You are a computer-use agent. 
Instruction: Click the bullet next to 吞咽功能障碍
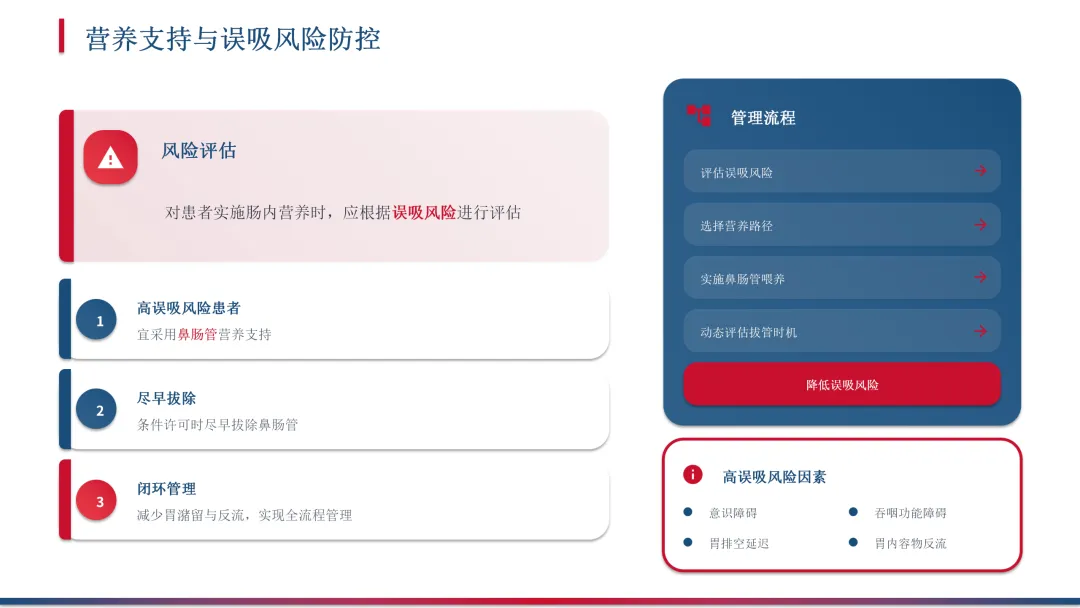click(x=853, y=512)
